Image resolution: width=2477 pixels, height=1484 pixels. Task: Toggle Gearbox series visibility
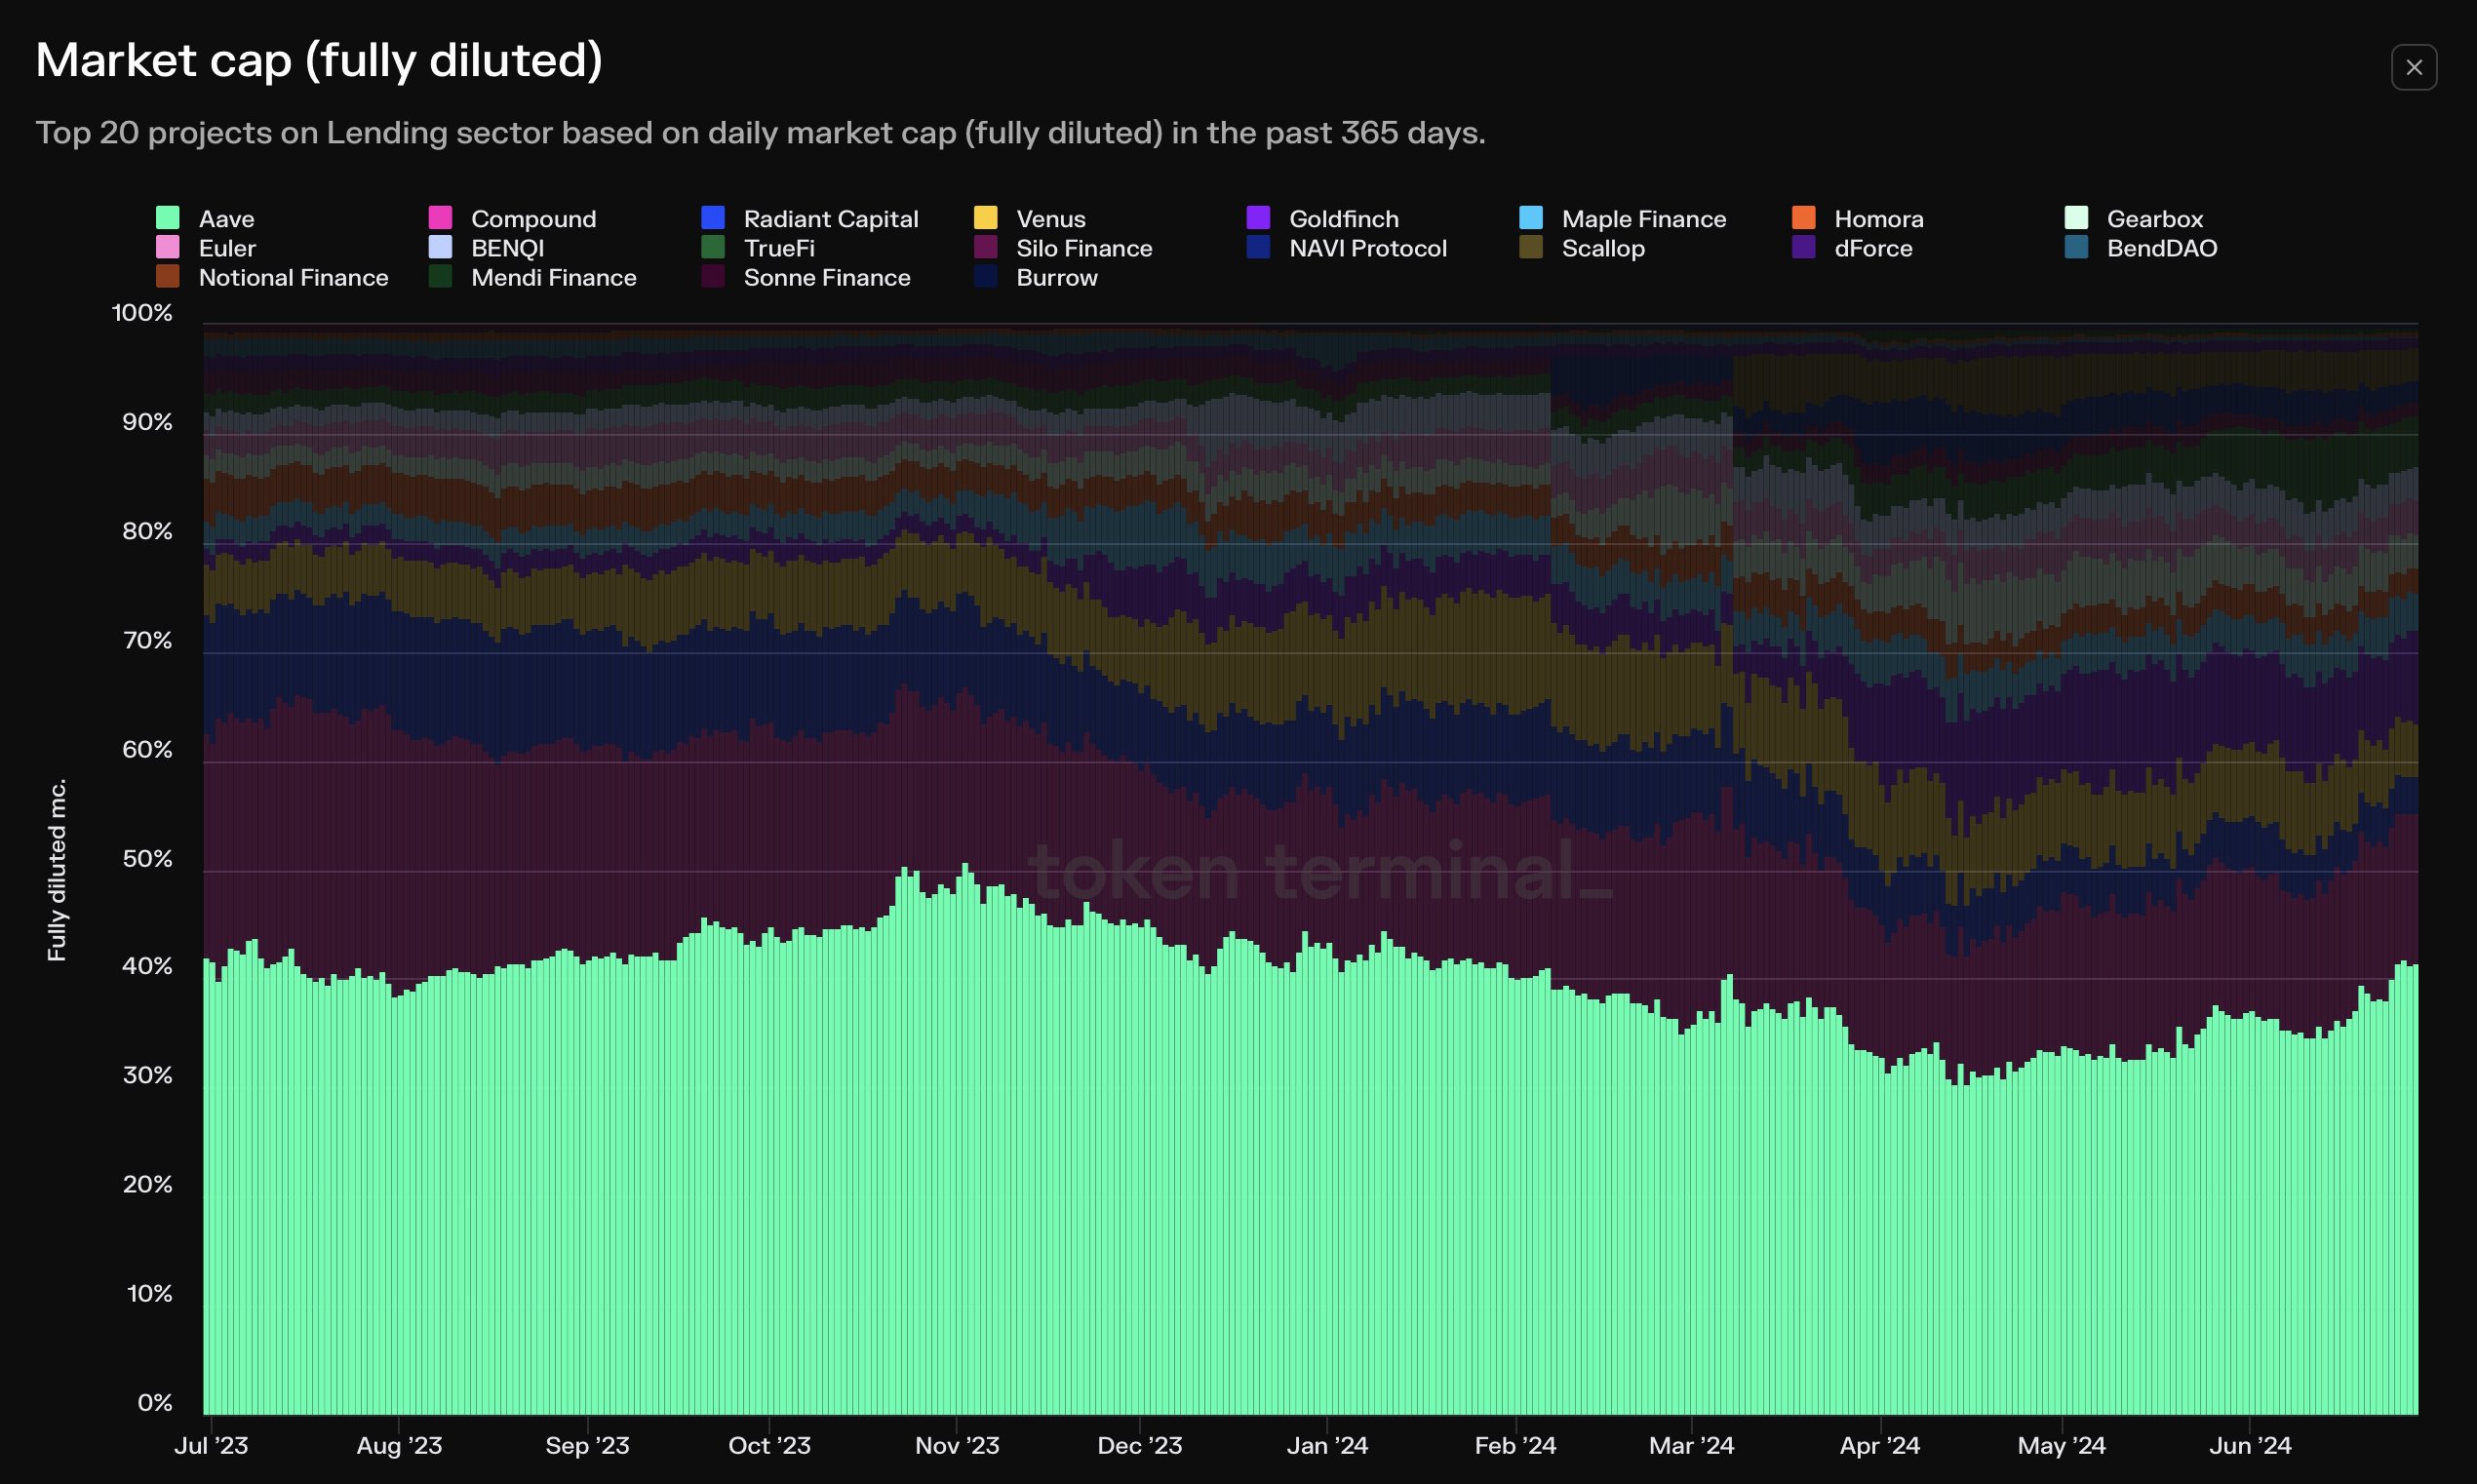(2134, 218)
